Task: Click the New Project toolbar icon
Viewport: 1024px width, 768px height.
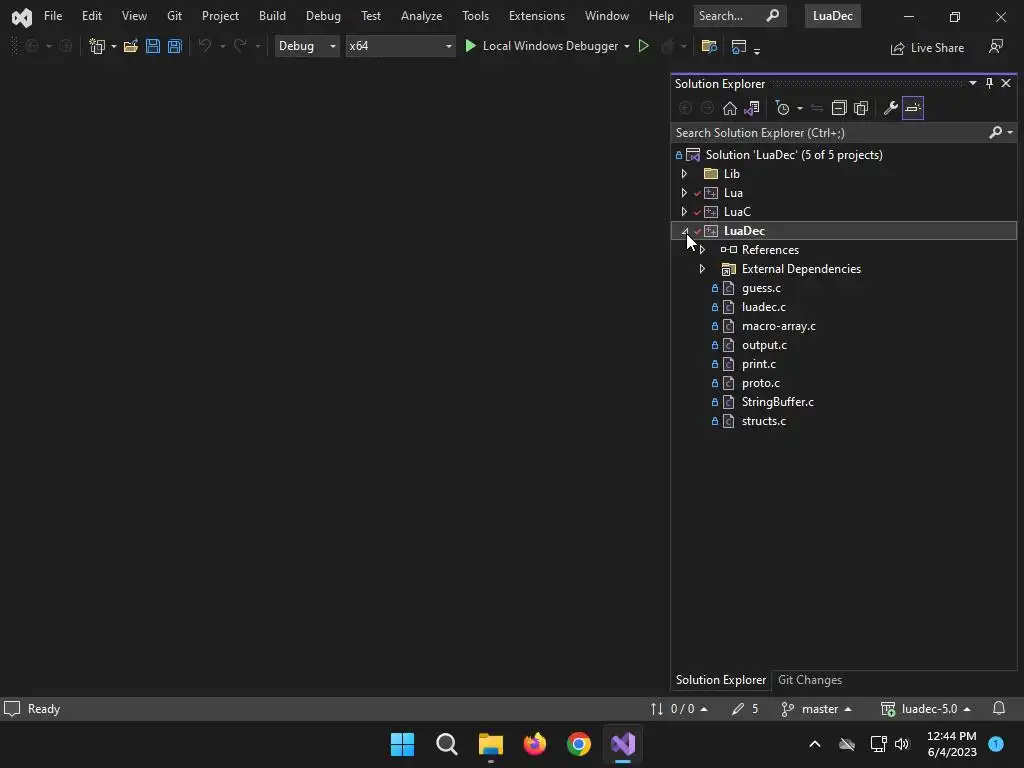Action: pyautogui.click(x=97, y=46)
